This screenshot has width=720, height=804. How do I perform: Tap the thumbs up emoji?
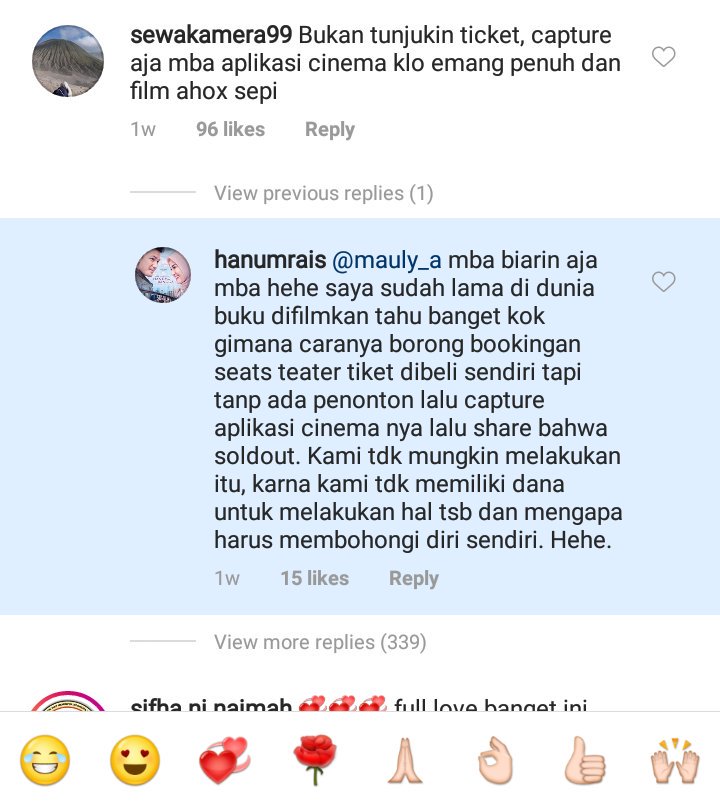[585, 760]
